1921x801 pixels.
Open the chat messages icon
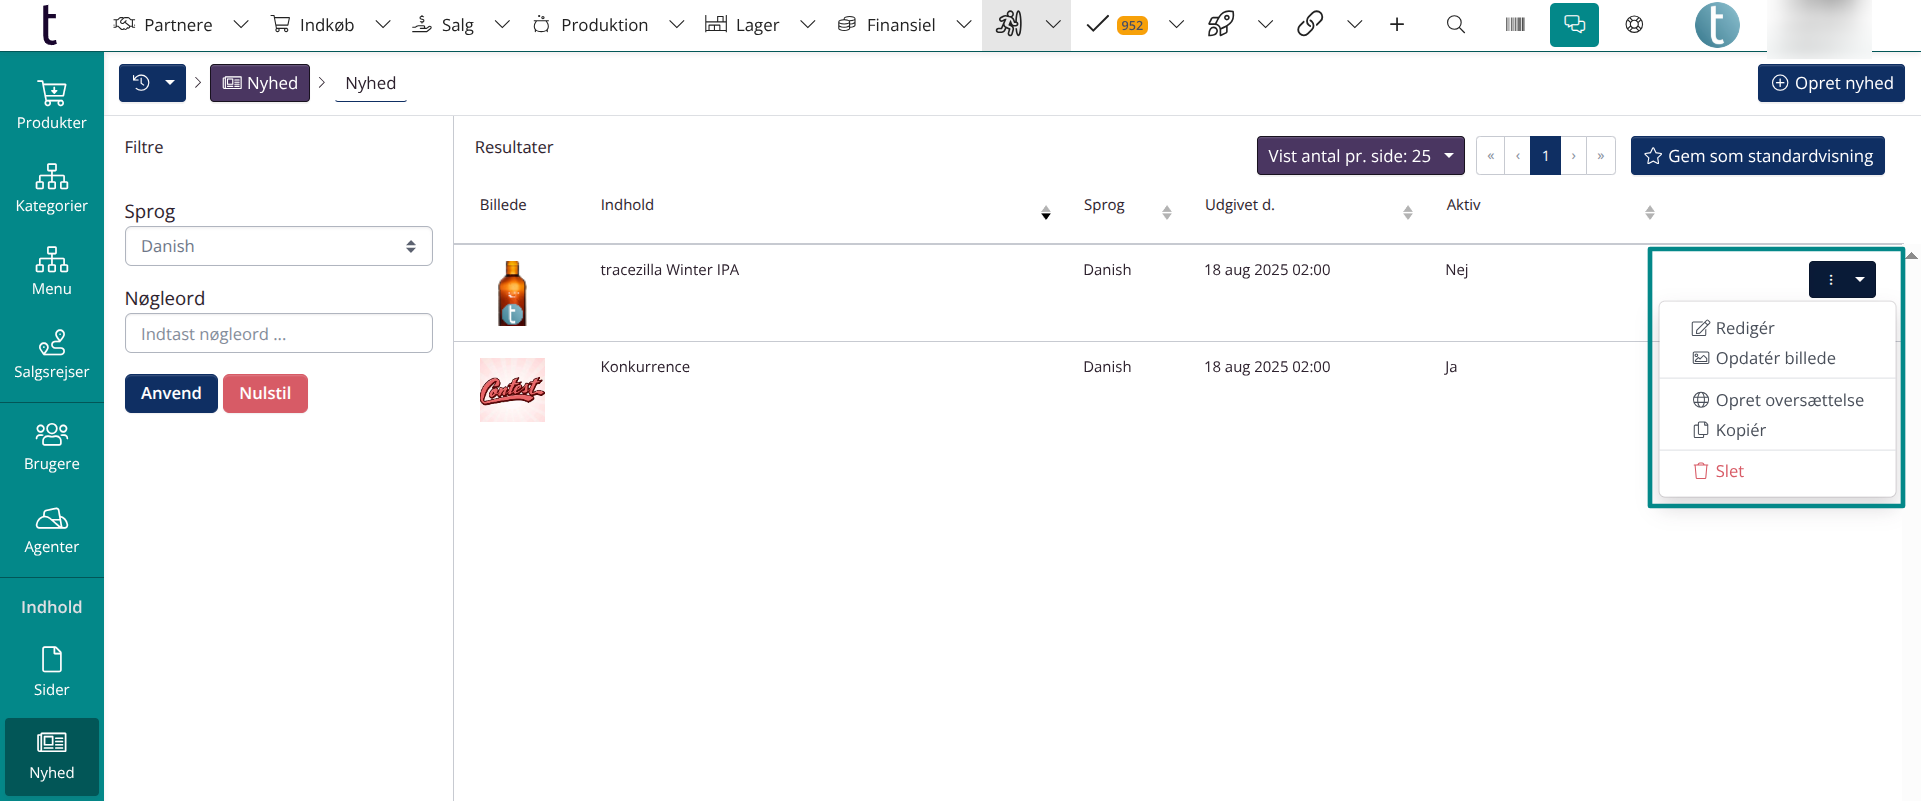point(1574,25)
